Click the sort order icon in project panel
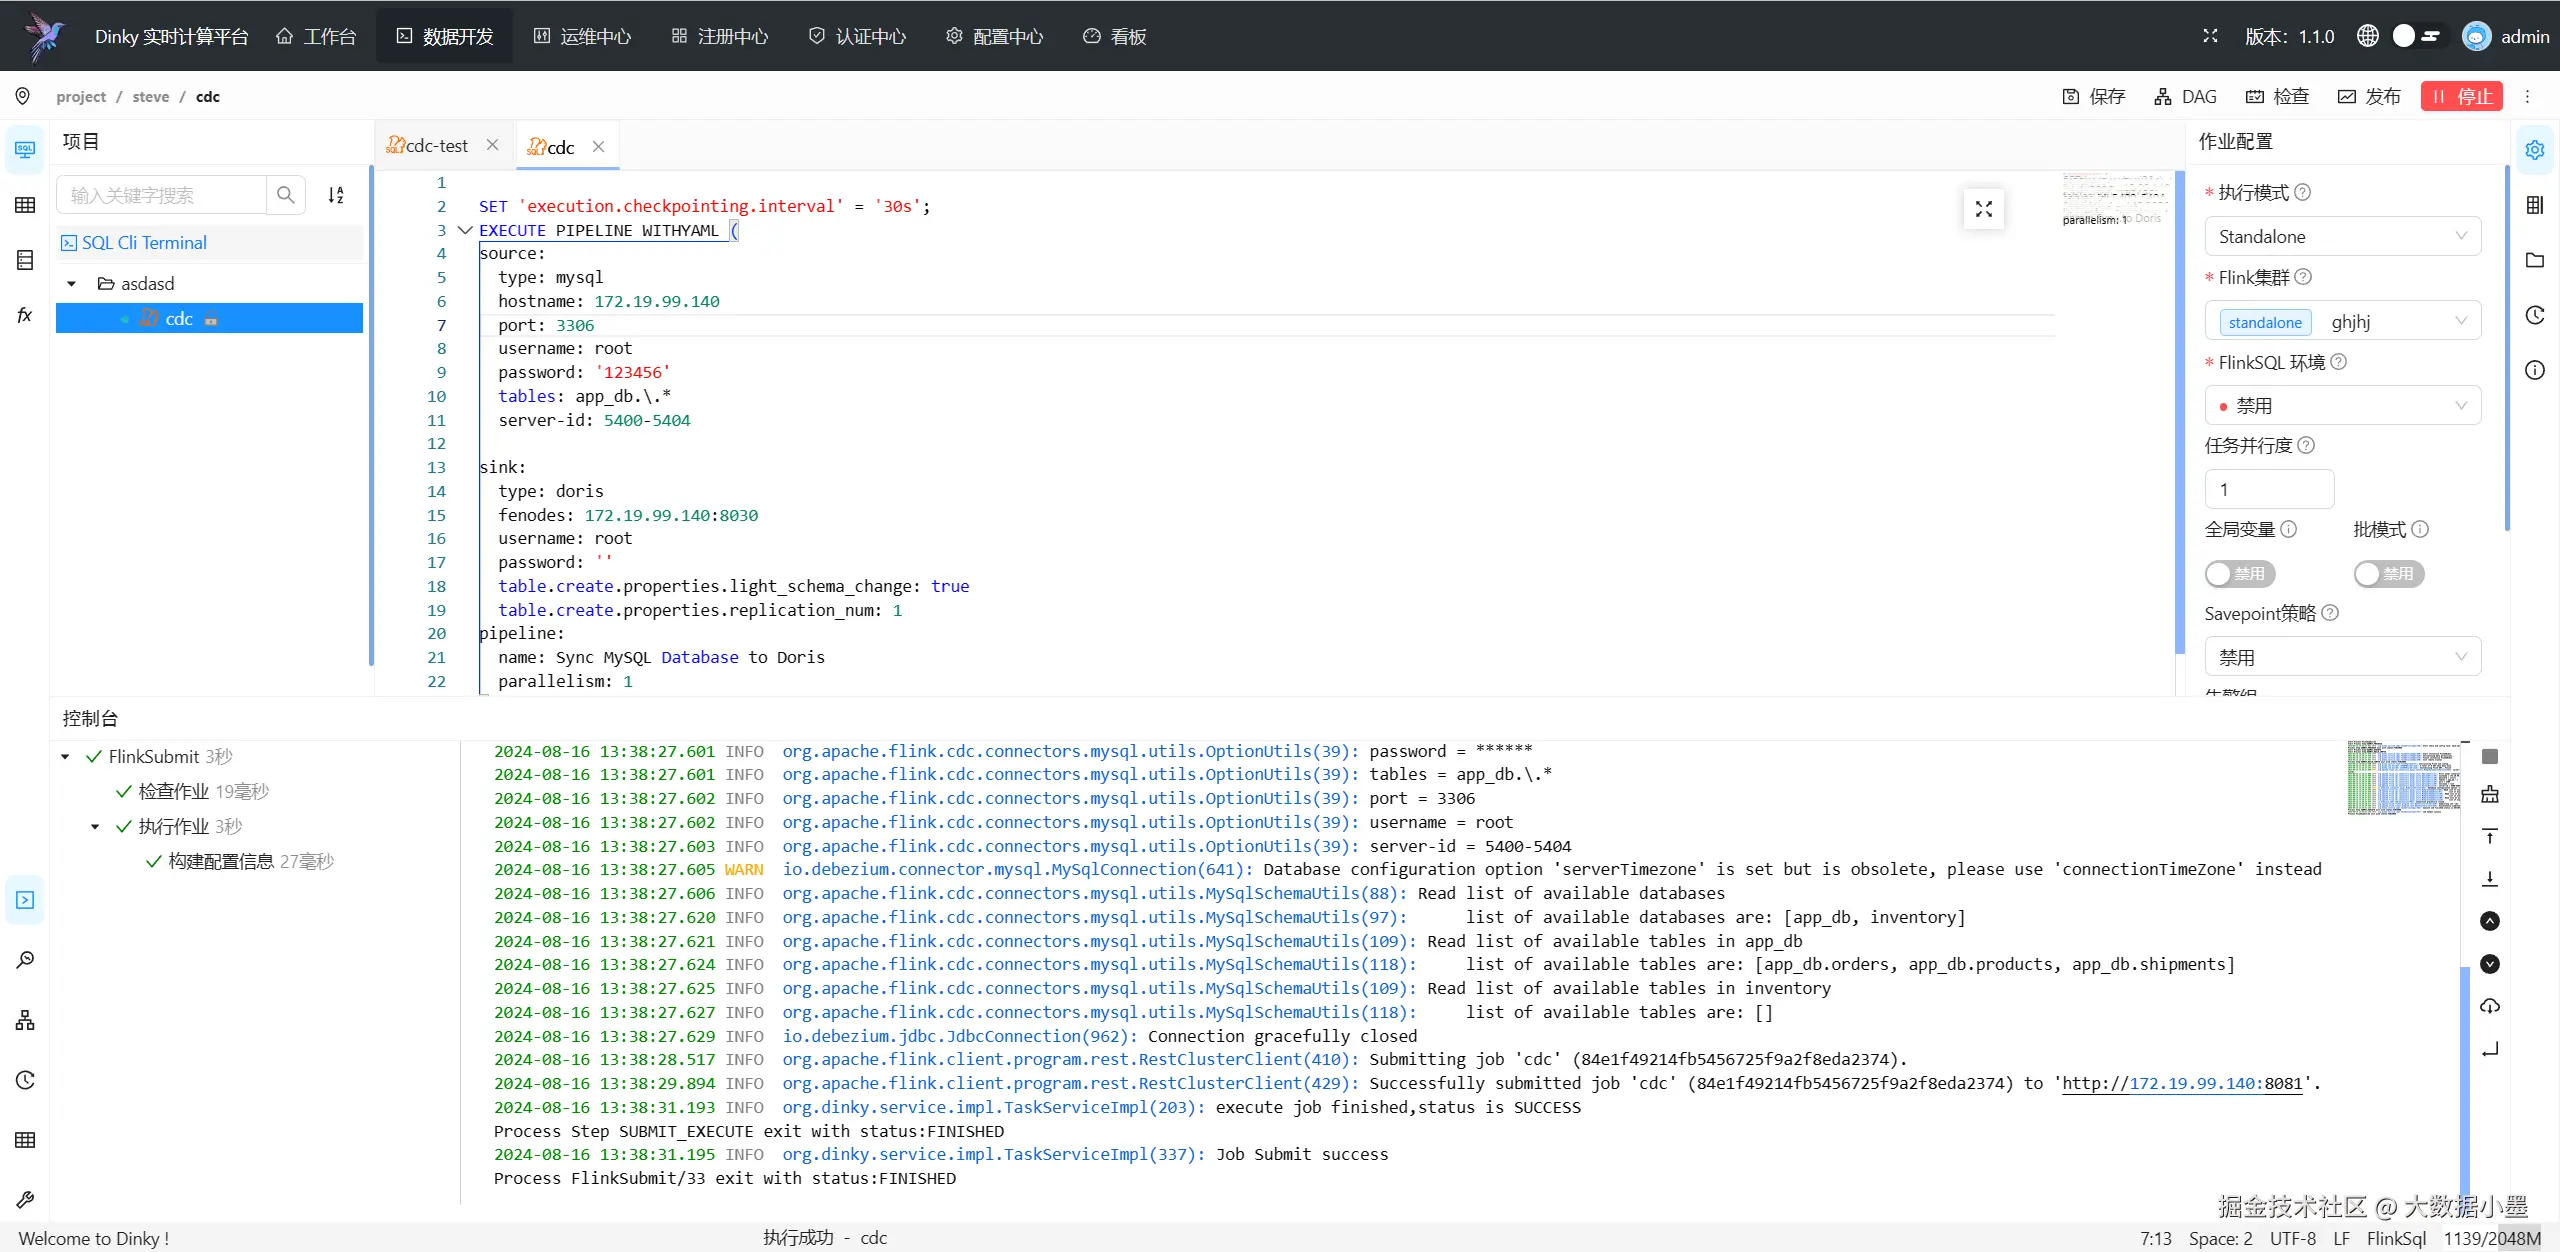This screenshot has height=1252, width=2560. (336, 195)
